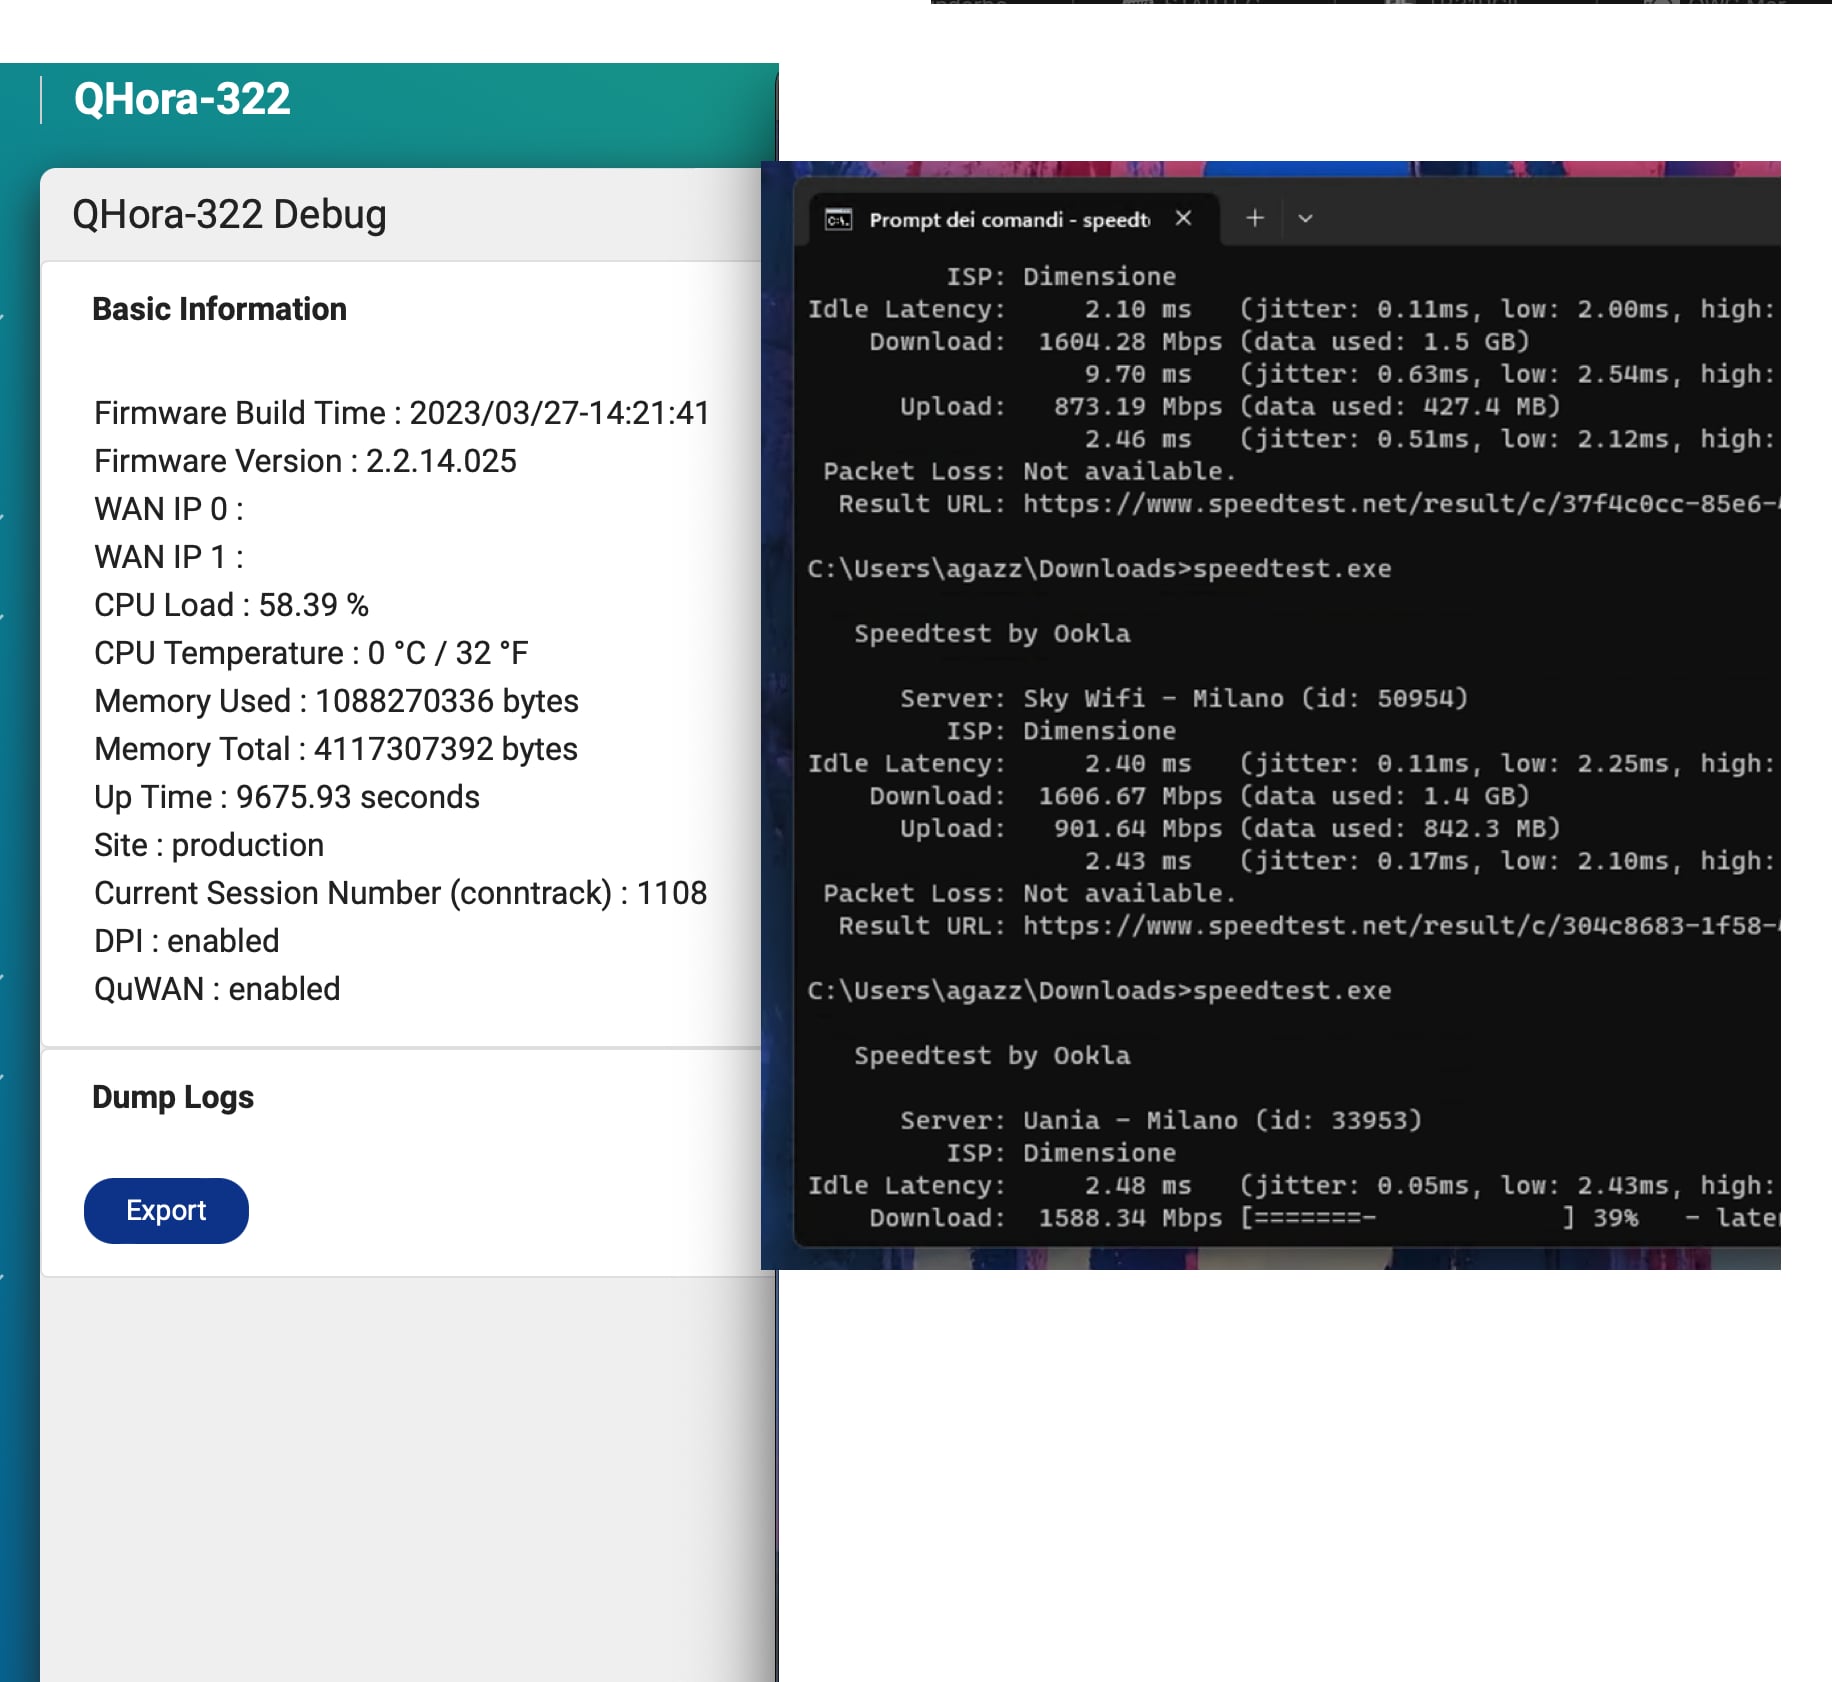Click the Site : production line
The image size is (1832, 1682).
(209, 845)
